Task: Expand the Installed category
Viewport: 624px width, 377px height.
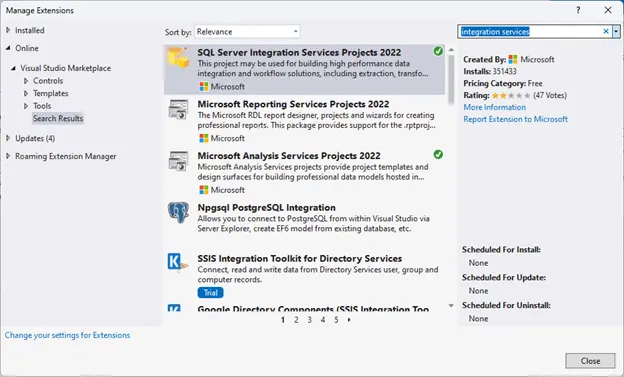Action: coord(8,30)
